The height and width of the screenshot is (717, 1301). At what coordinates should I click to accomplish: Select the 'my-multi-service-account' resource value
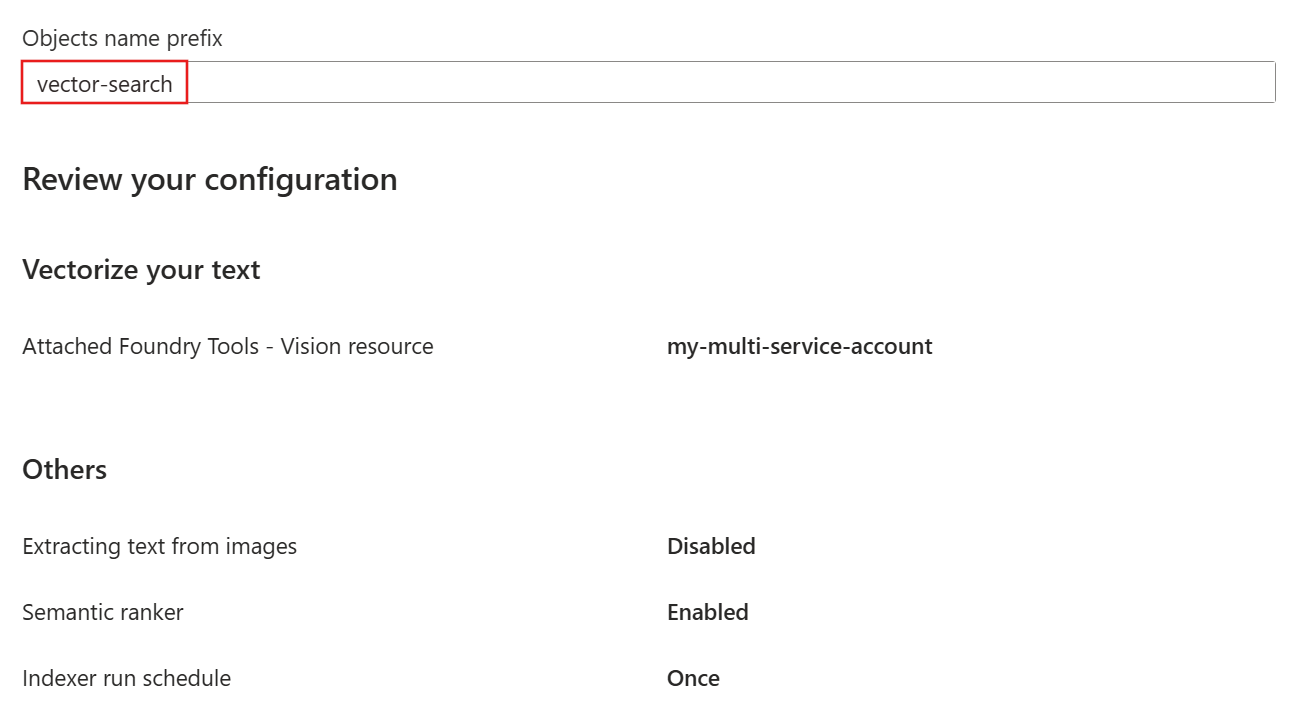(799, 347)
